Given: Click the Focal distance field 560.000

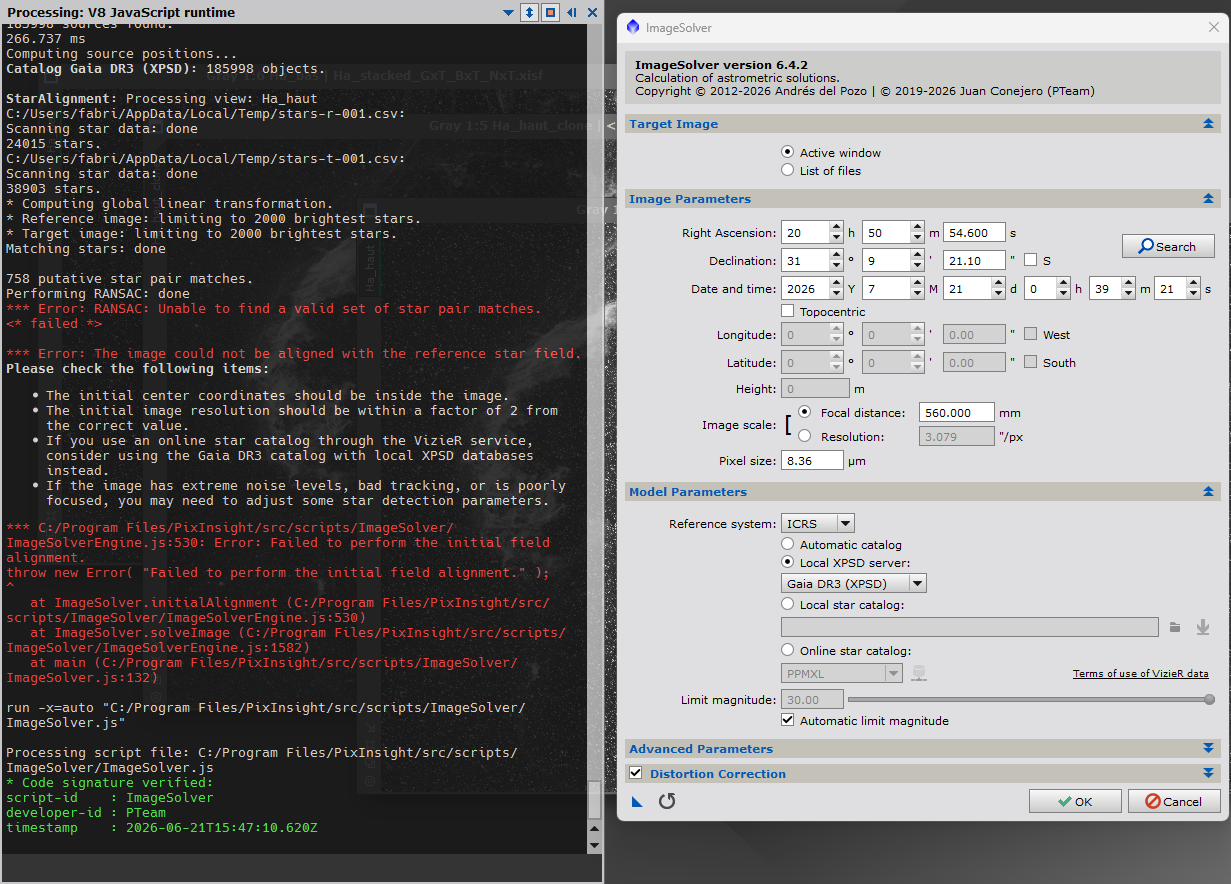Looking at the screenshot, I should pos(956,412).
